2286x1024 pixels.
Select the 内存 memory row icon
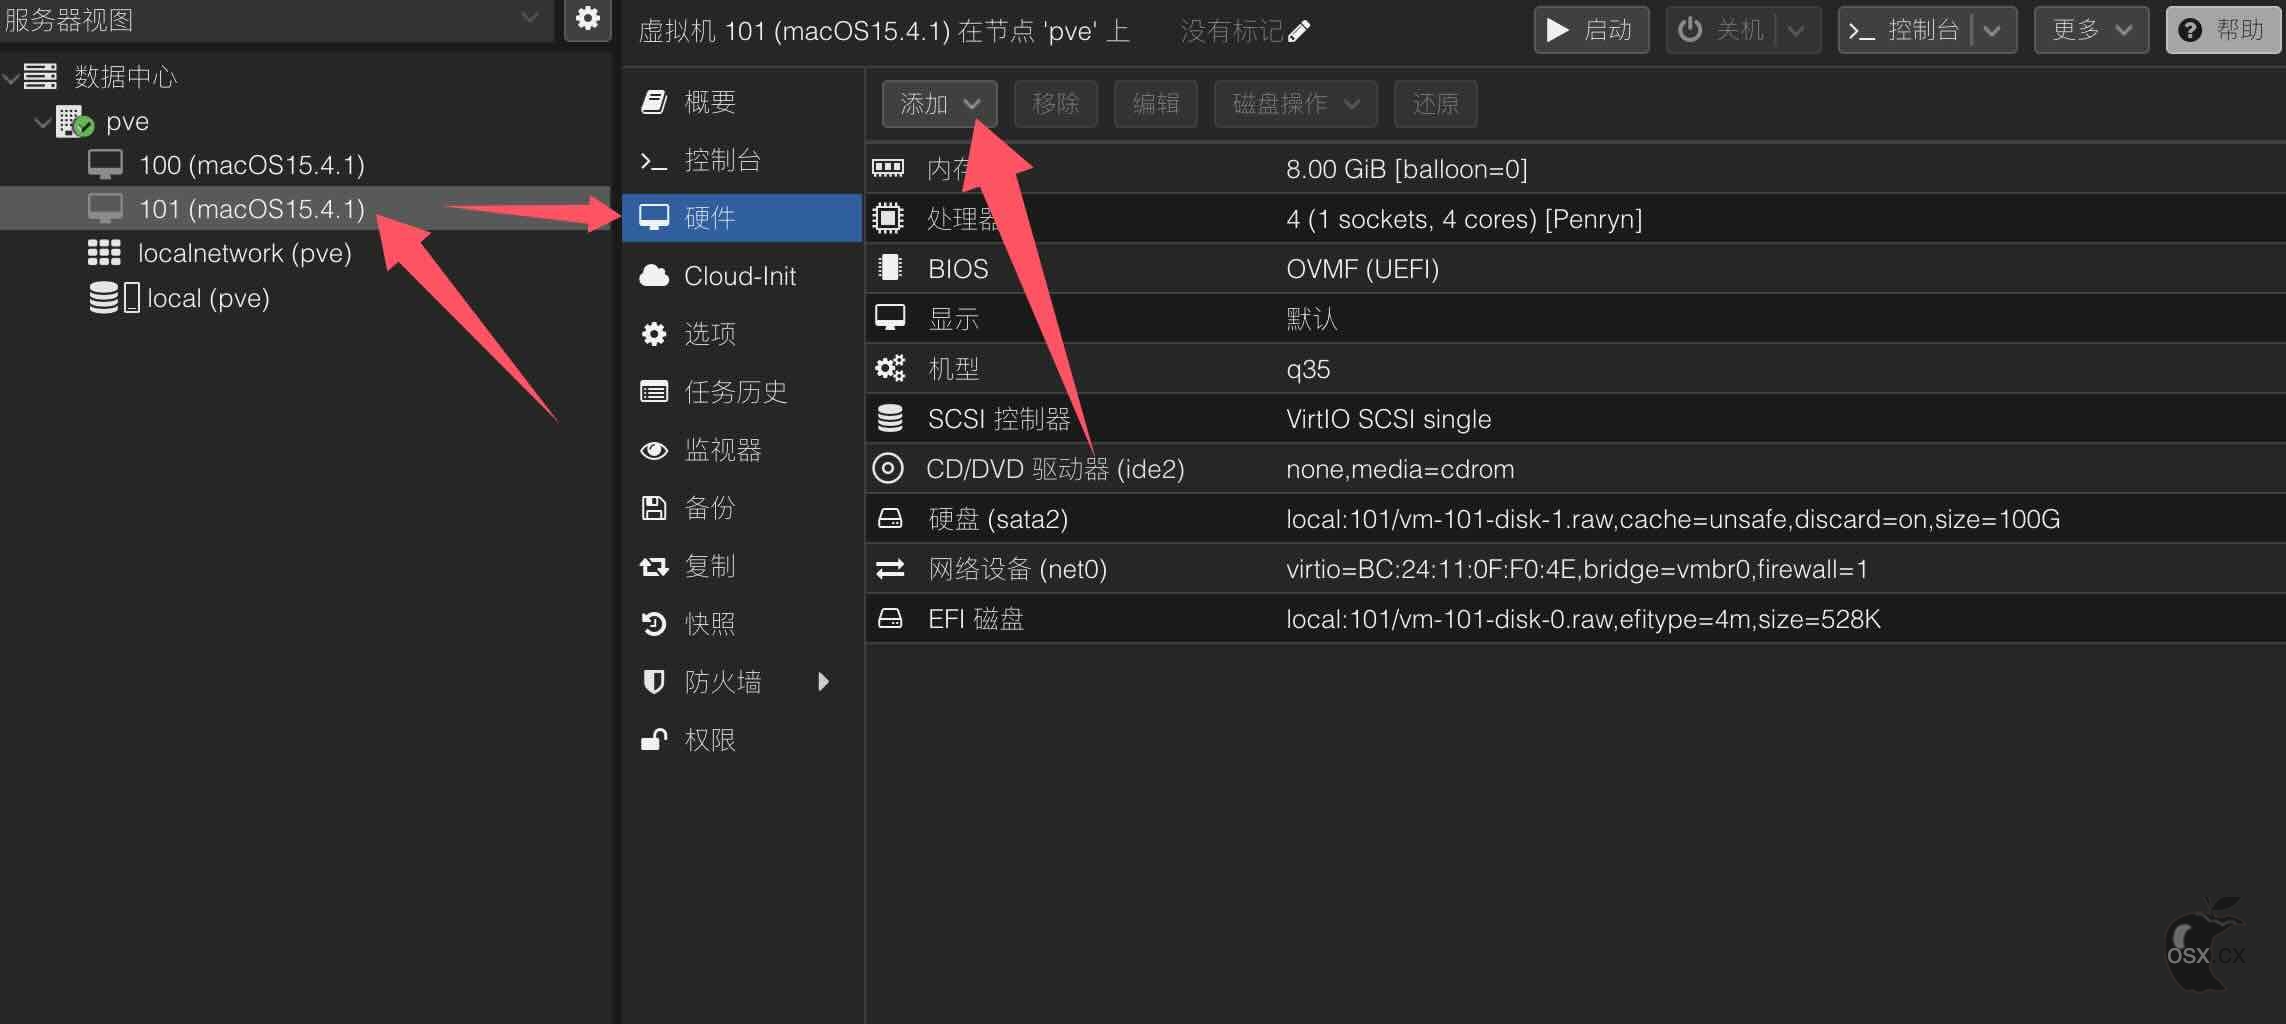tap(888, 168)
